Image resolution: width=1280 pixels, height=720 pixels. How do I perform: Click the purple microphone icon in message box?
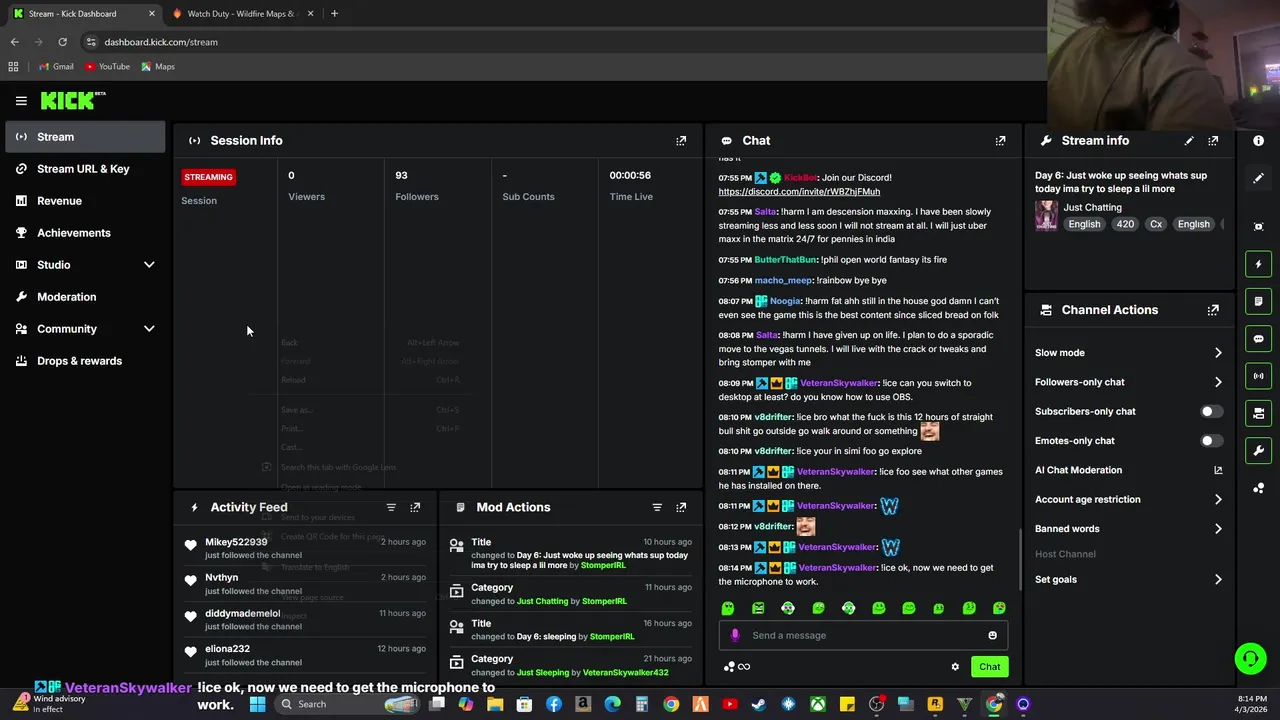click(x=735, y=635)
